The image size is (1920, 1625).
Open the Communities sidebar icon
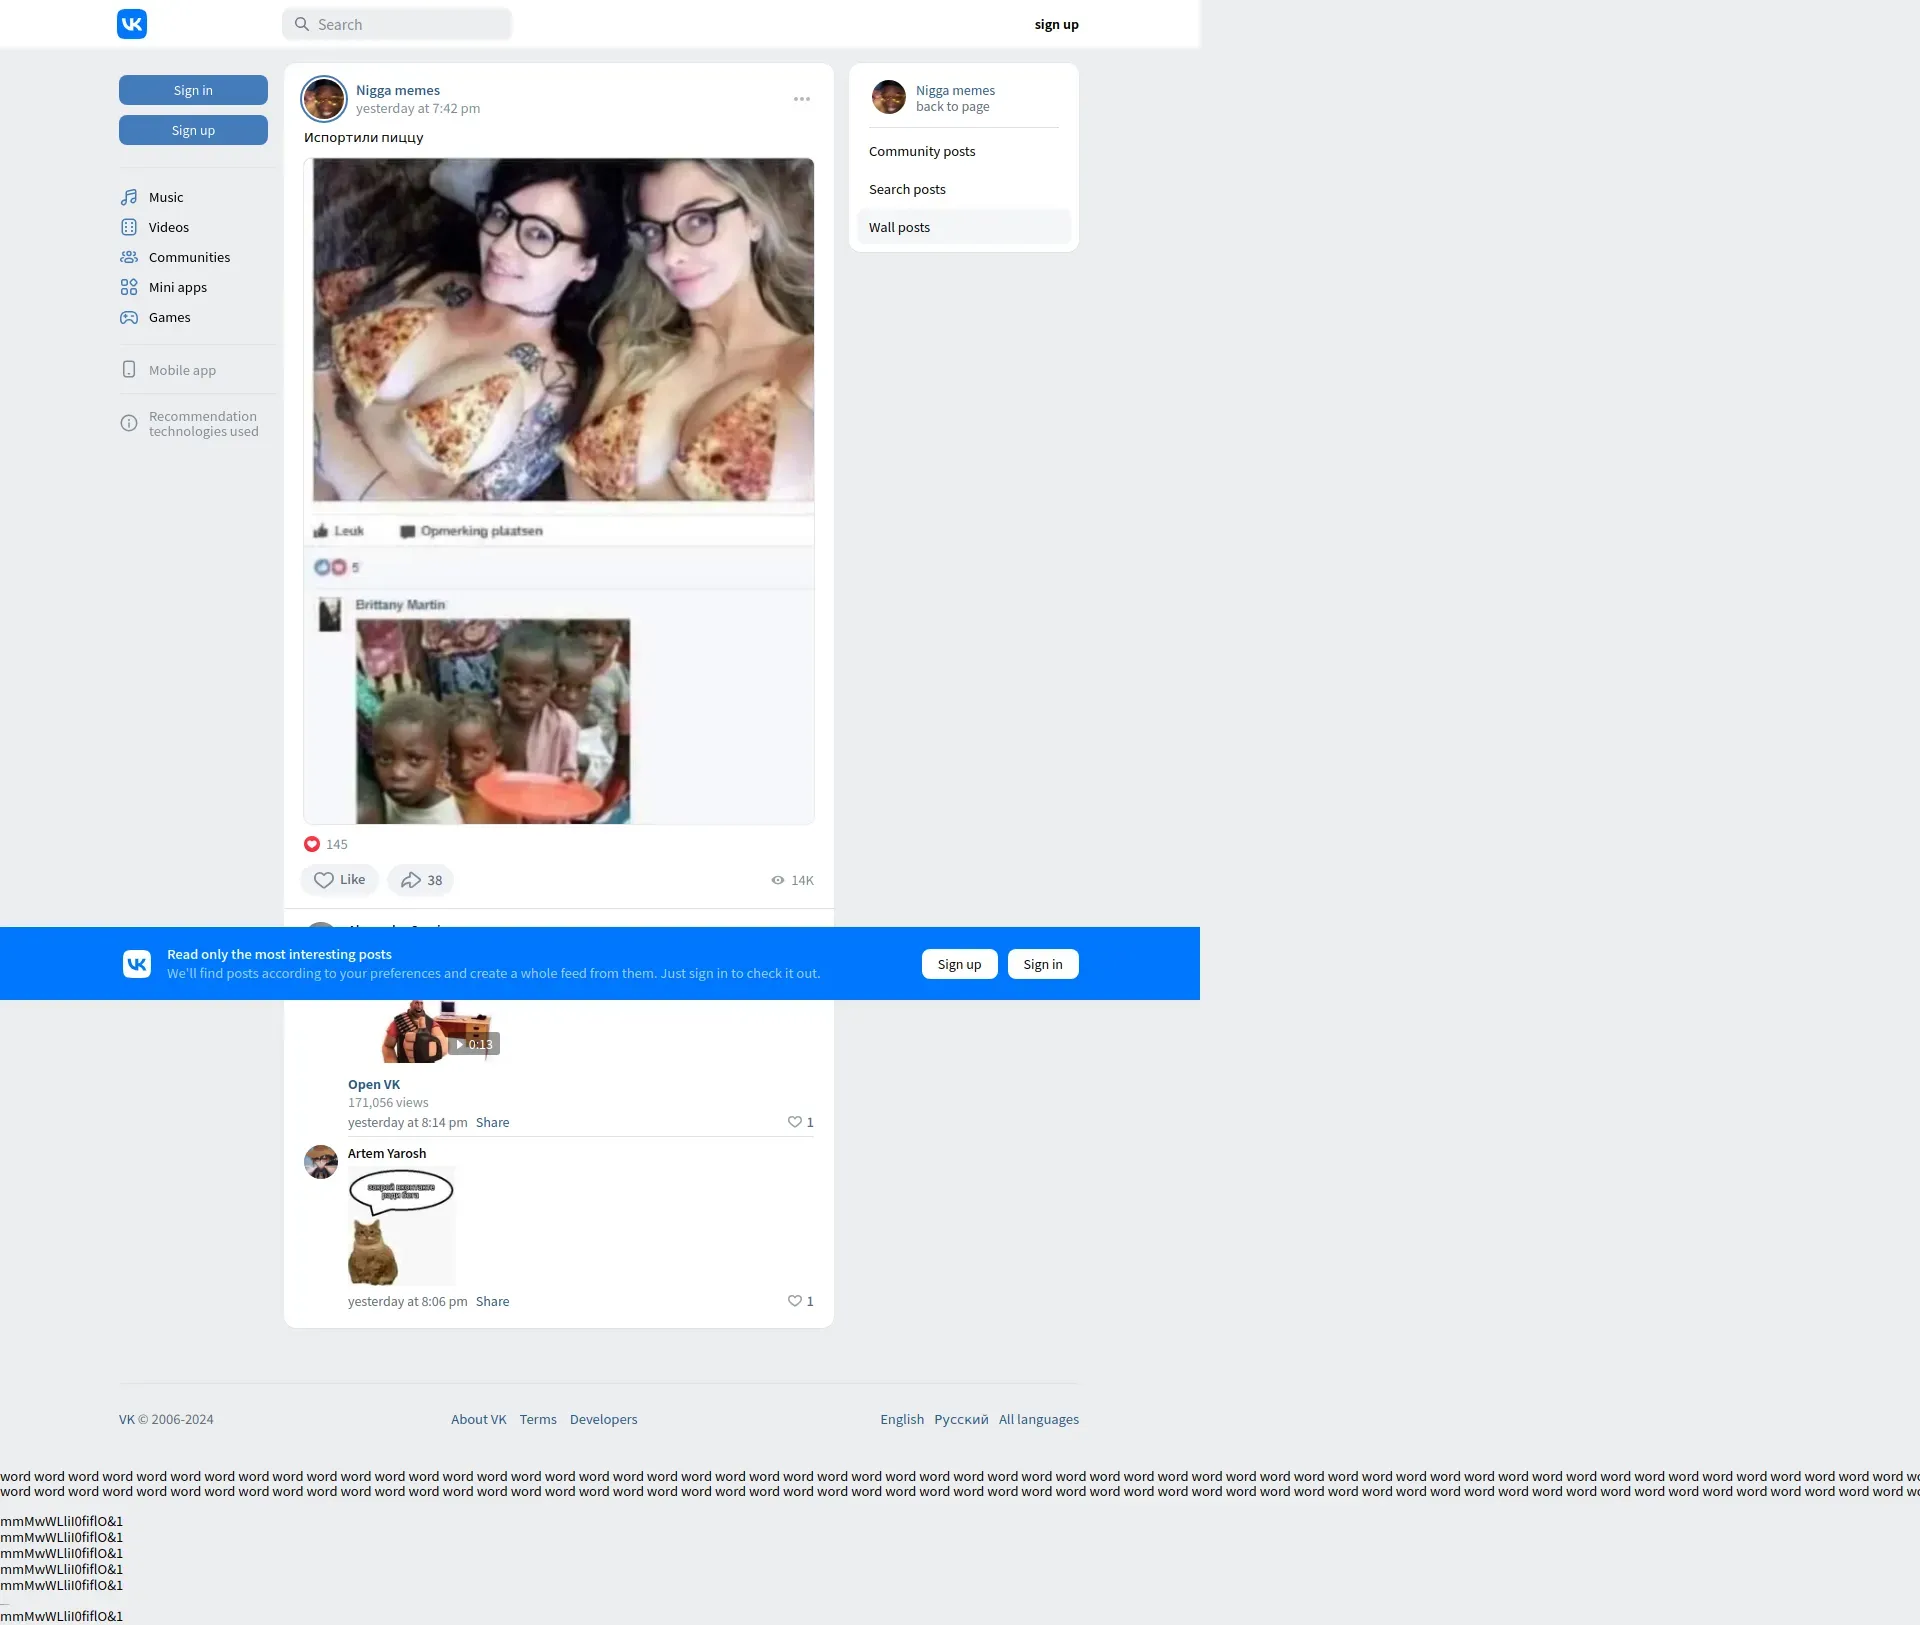129,257
